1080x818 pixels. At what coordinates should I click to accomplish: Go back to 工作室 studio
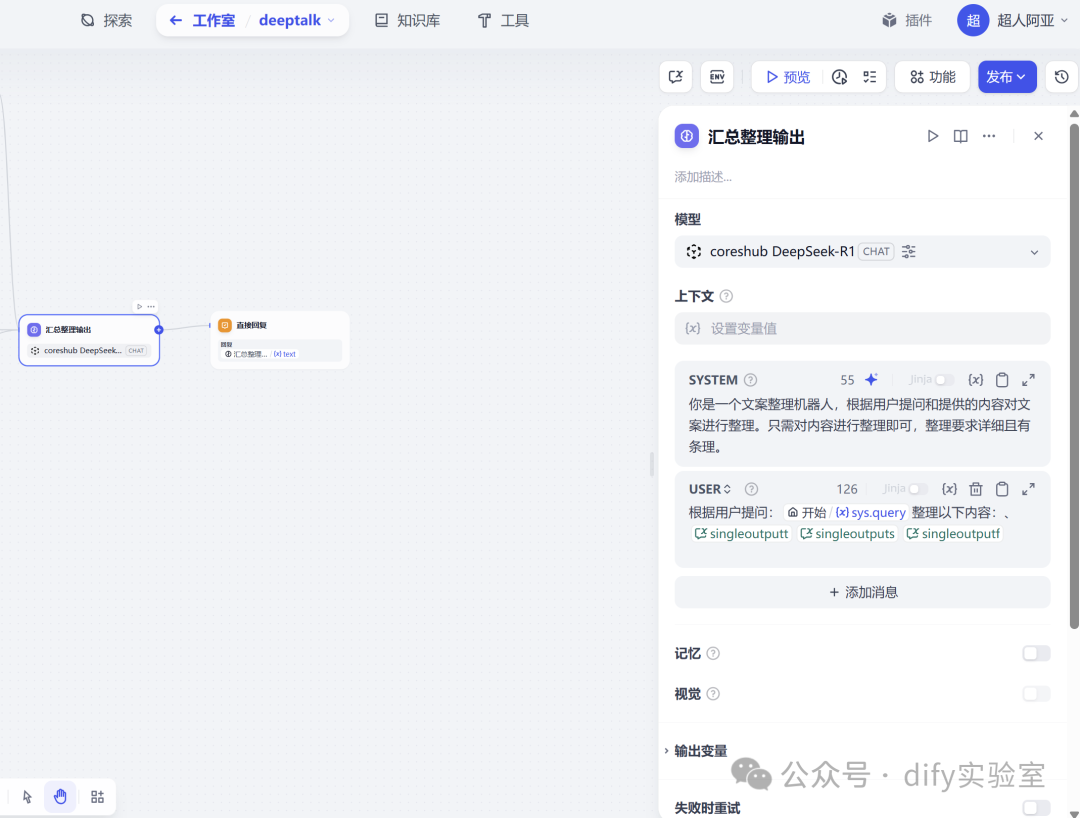pos(202,21)
